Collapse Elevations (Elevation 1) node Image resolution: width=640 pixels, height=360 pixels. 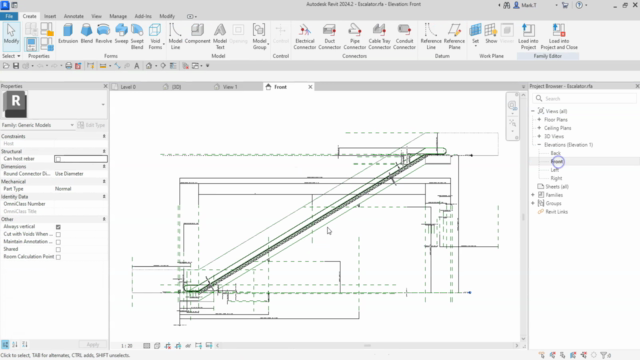pyautogui.click(x=539, y=144)
